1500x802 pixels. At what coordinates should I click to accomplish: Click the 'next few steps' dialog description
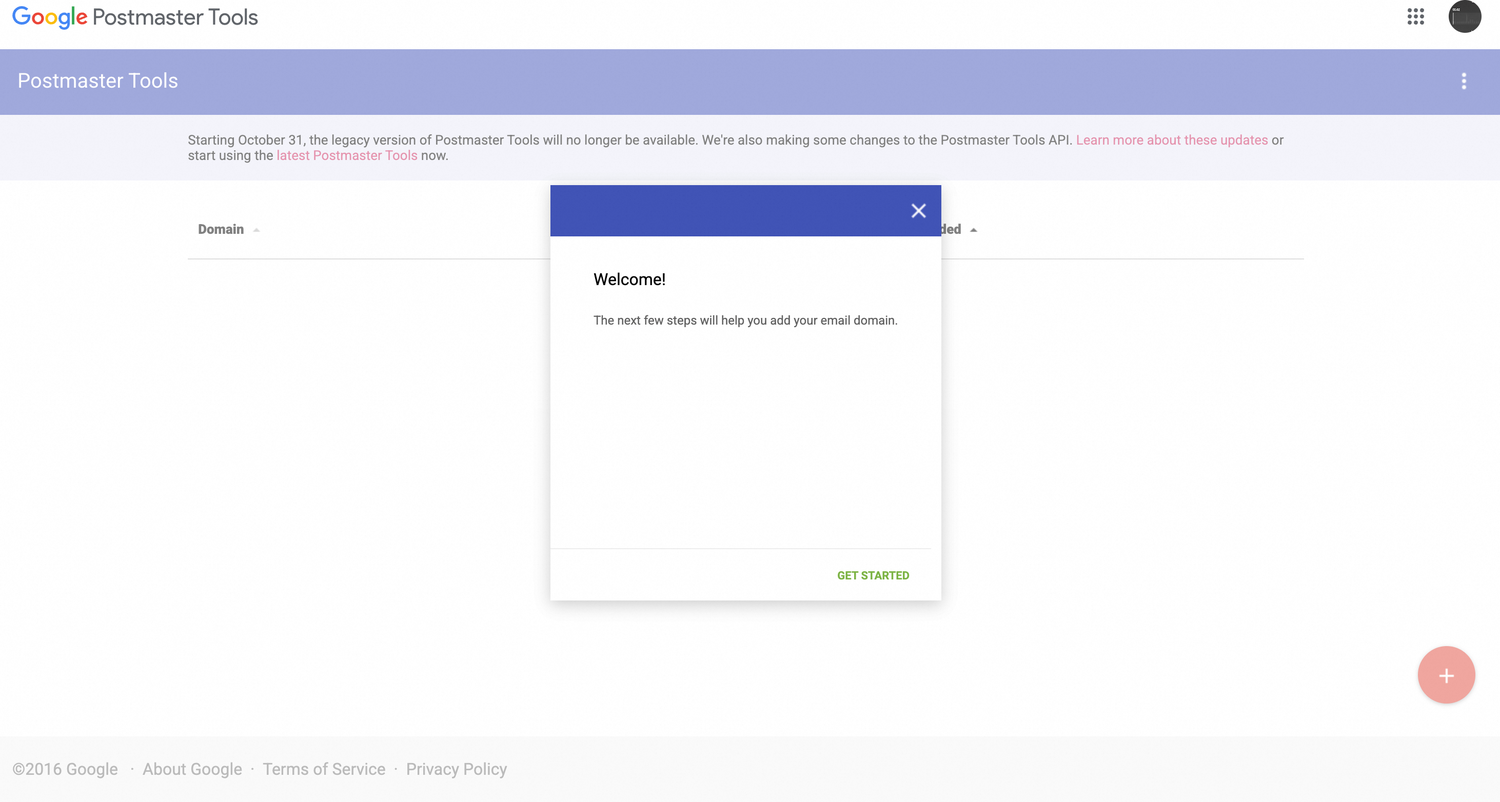(745, 321)
